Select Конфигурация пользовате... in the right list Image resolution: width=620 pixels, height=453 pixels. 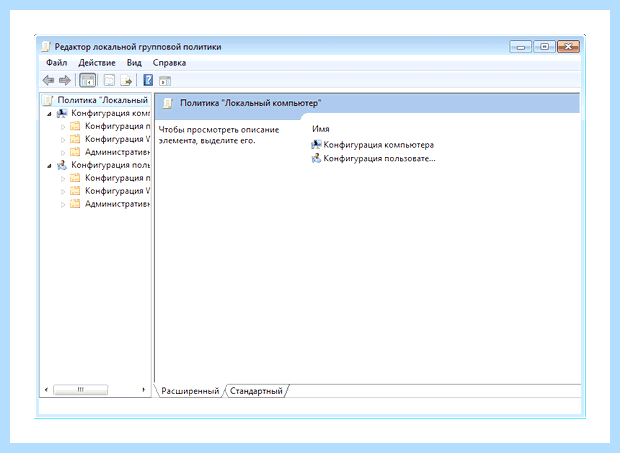[x=379, y=159]
